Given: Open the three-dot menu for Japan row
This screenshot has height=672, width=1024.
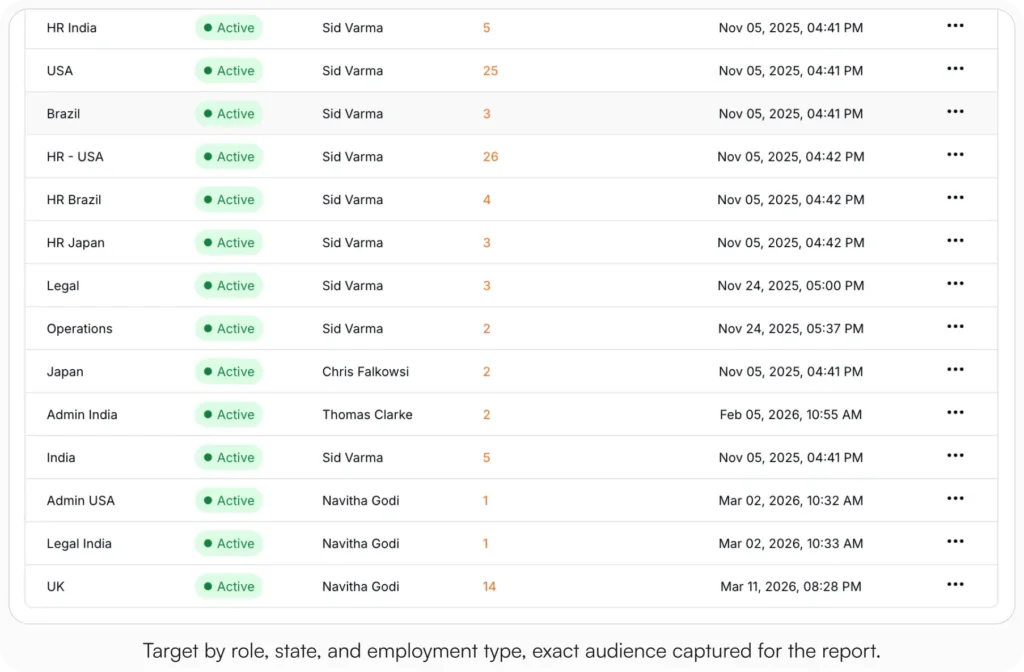Looking at the screenshot, I should click(955, 370).
